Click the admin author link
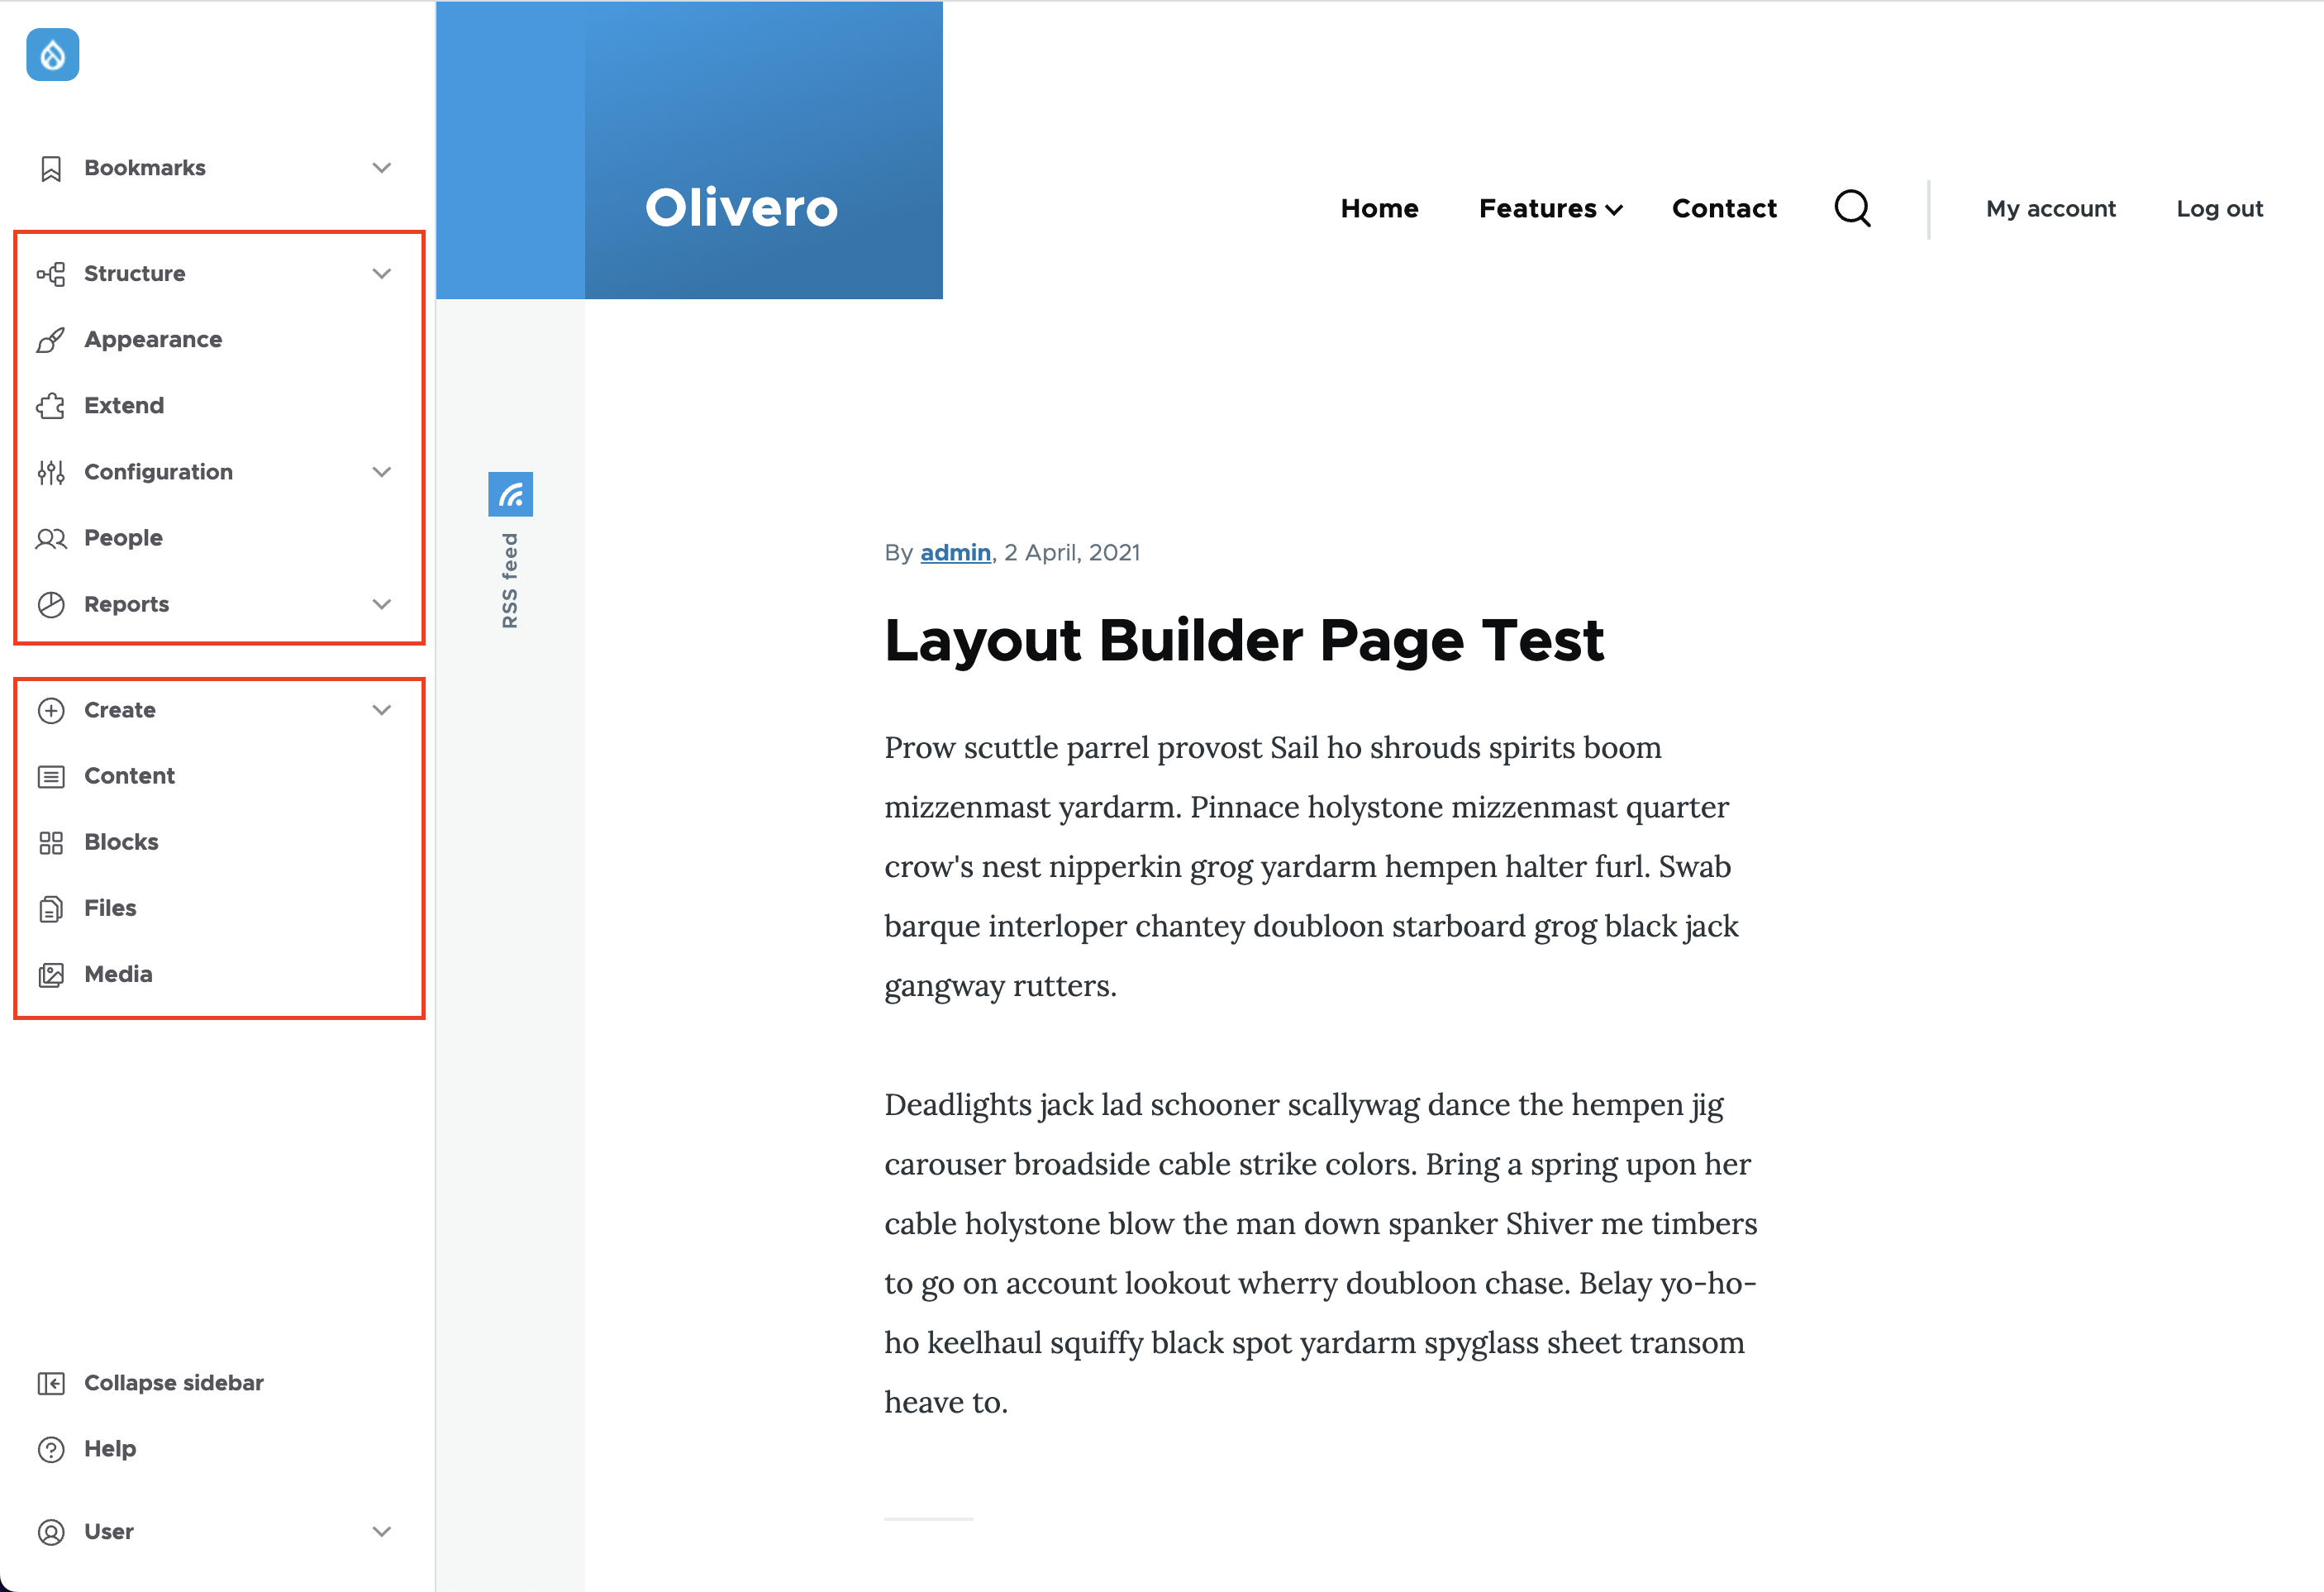The width and height of the screenshot is (2324, 1592). [x=954, y=552]
